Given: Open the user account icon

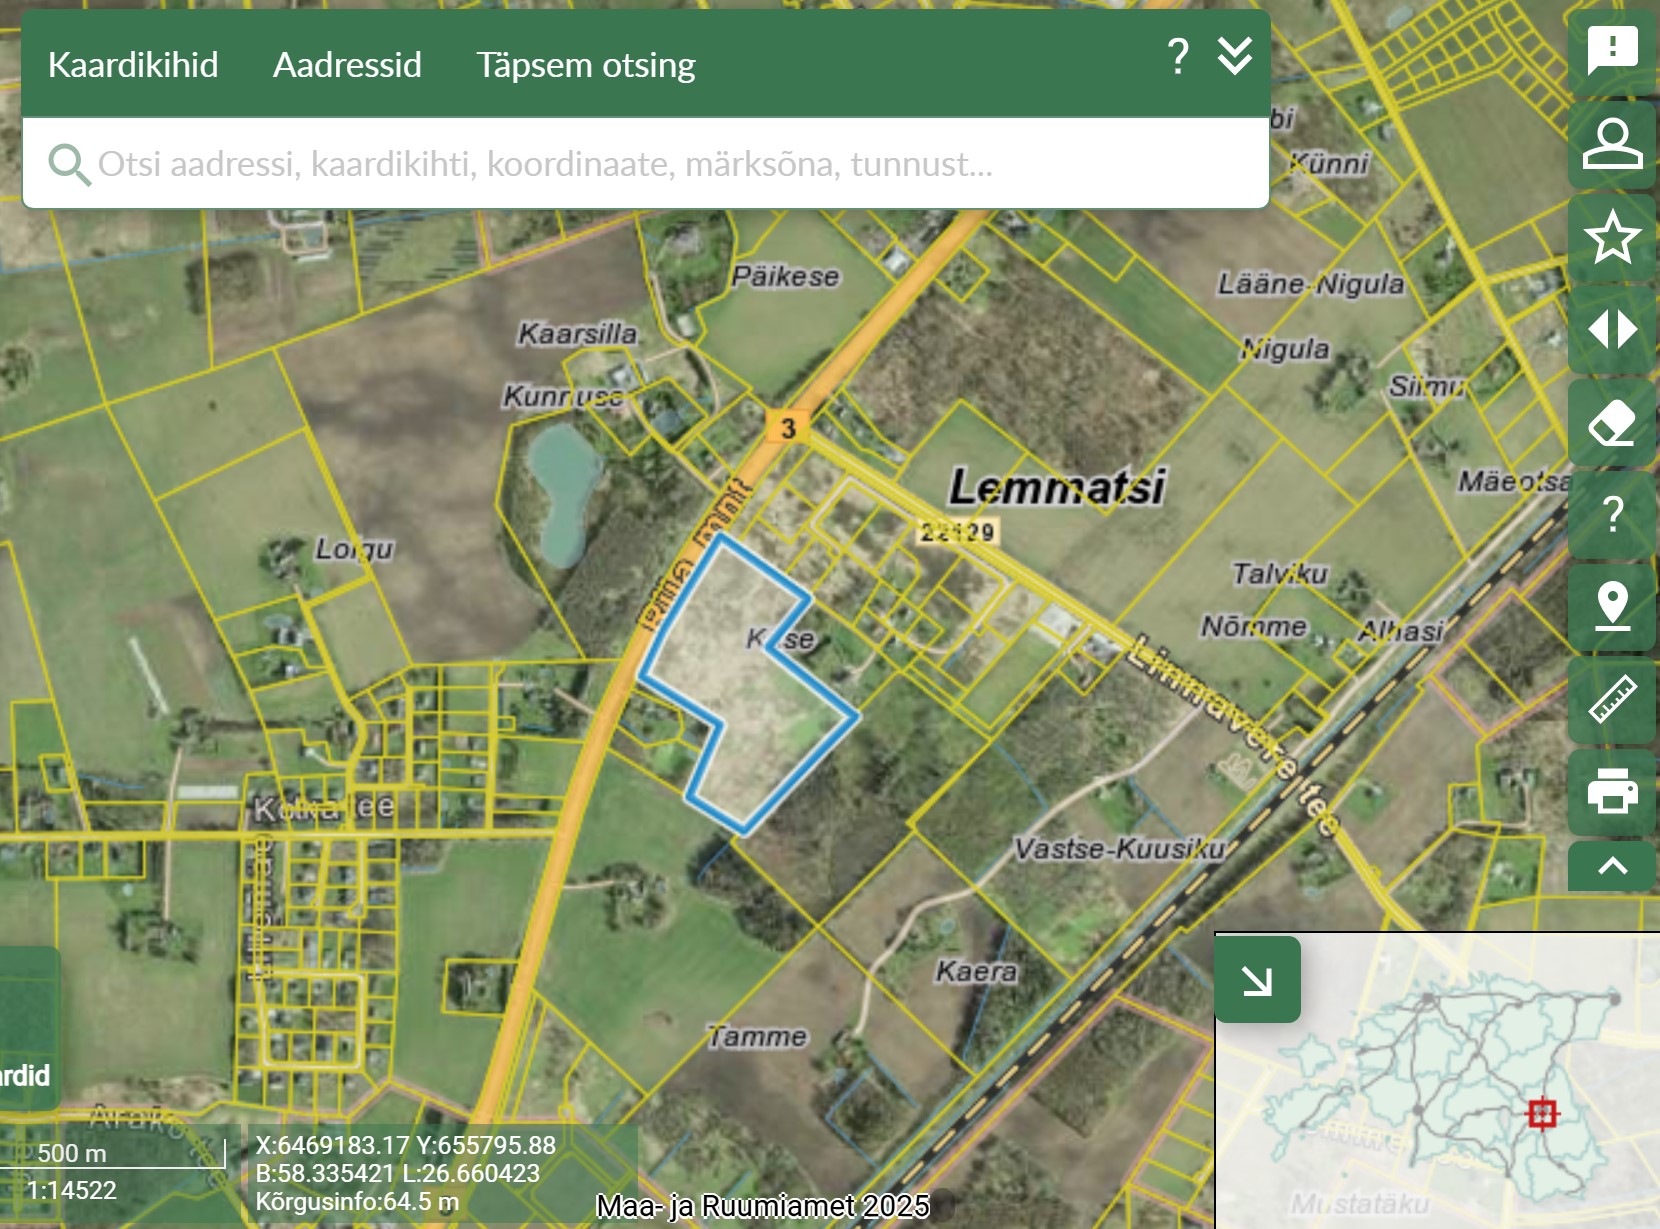Looking at the screenshot, I should tap(1612, 144).
